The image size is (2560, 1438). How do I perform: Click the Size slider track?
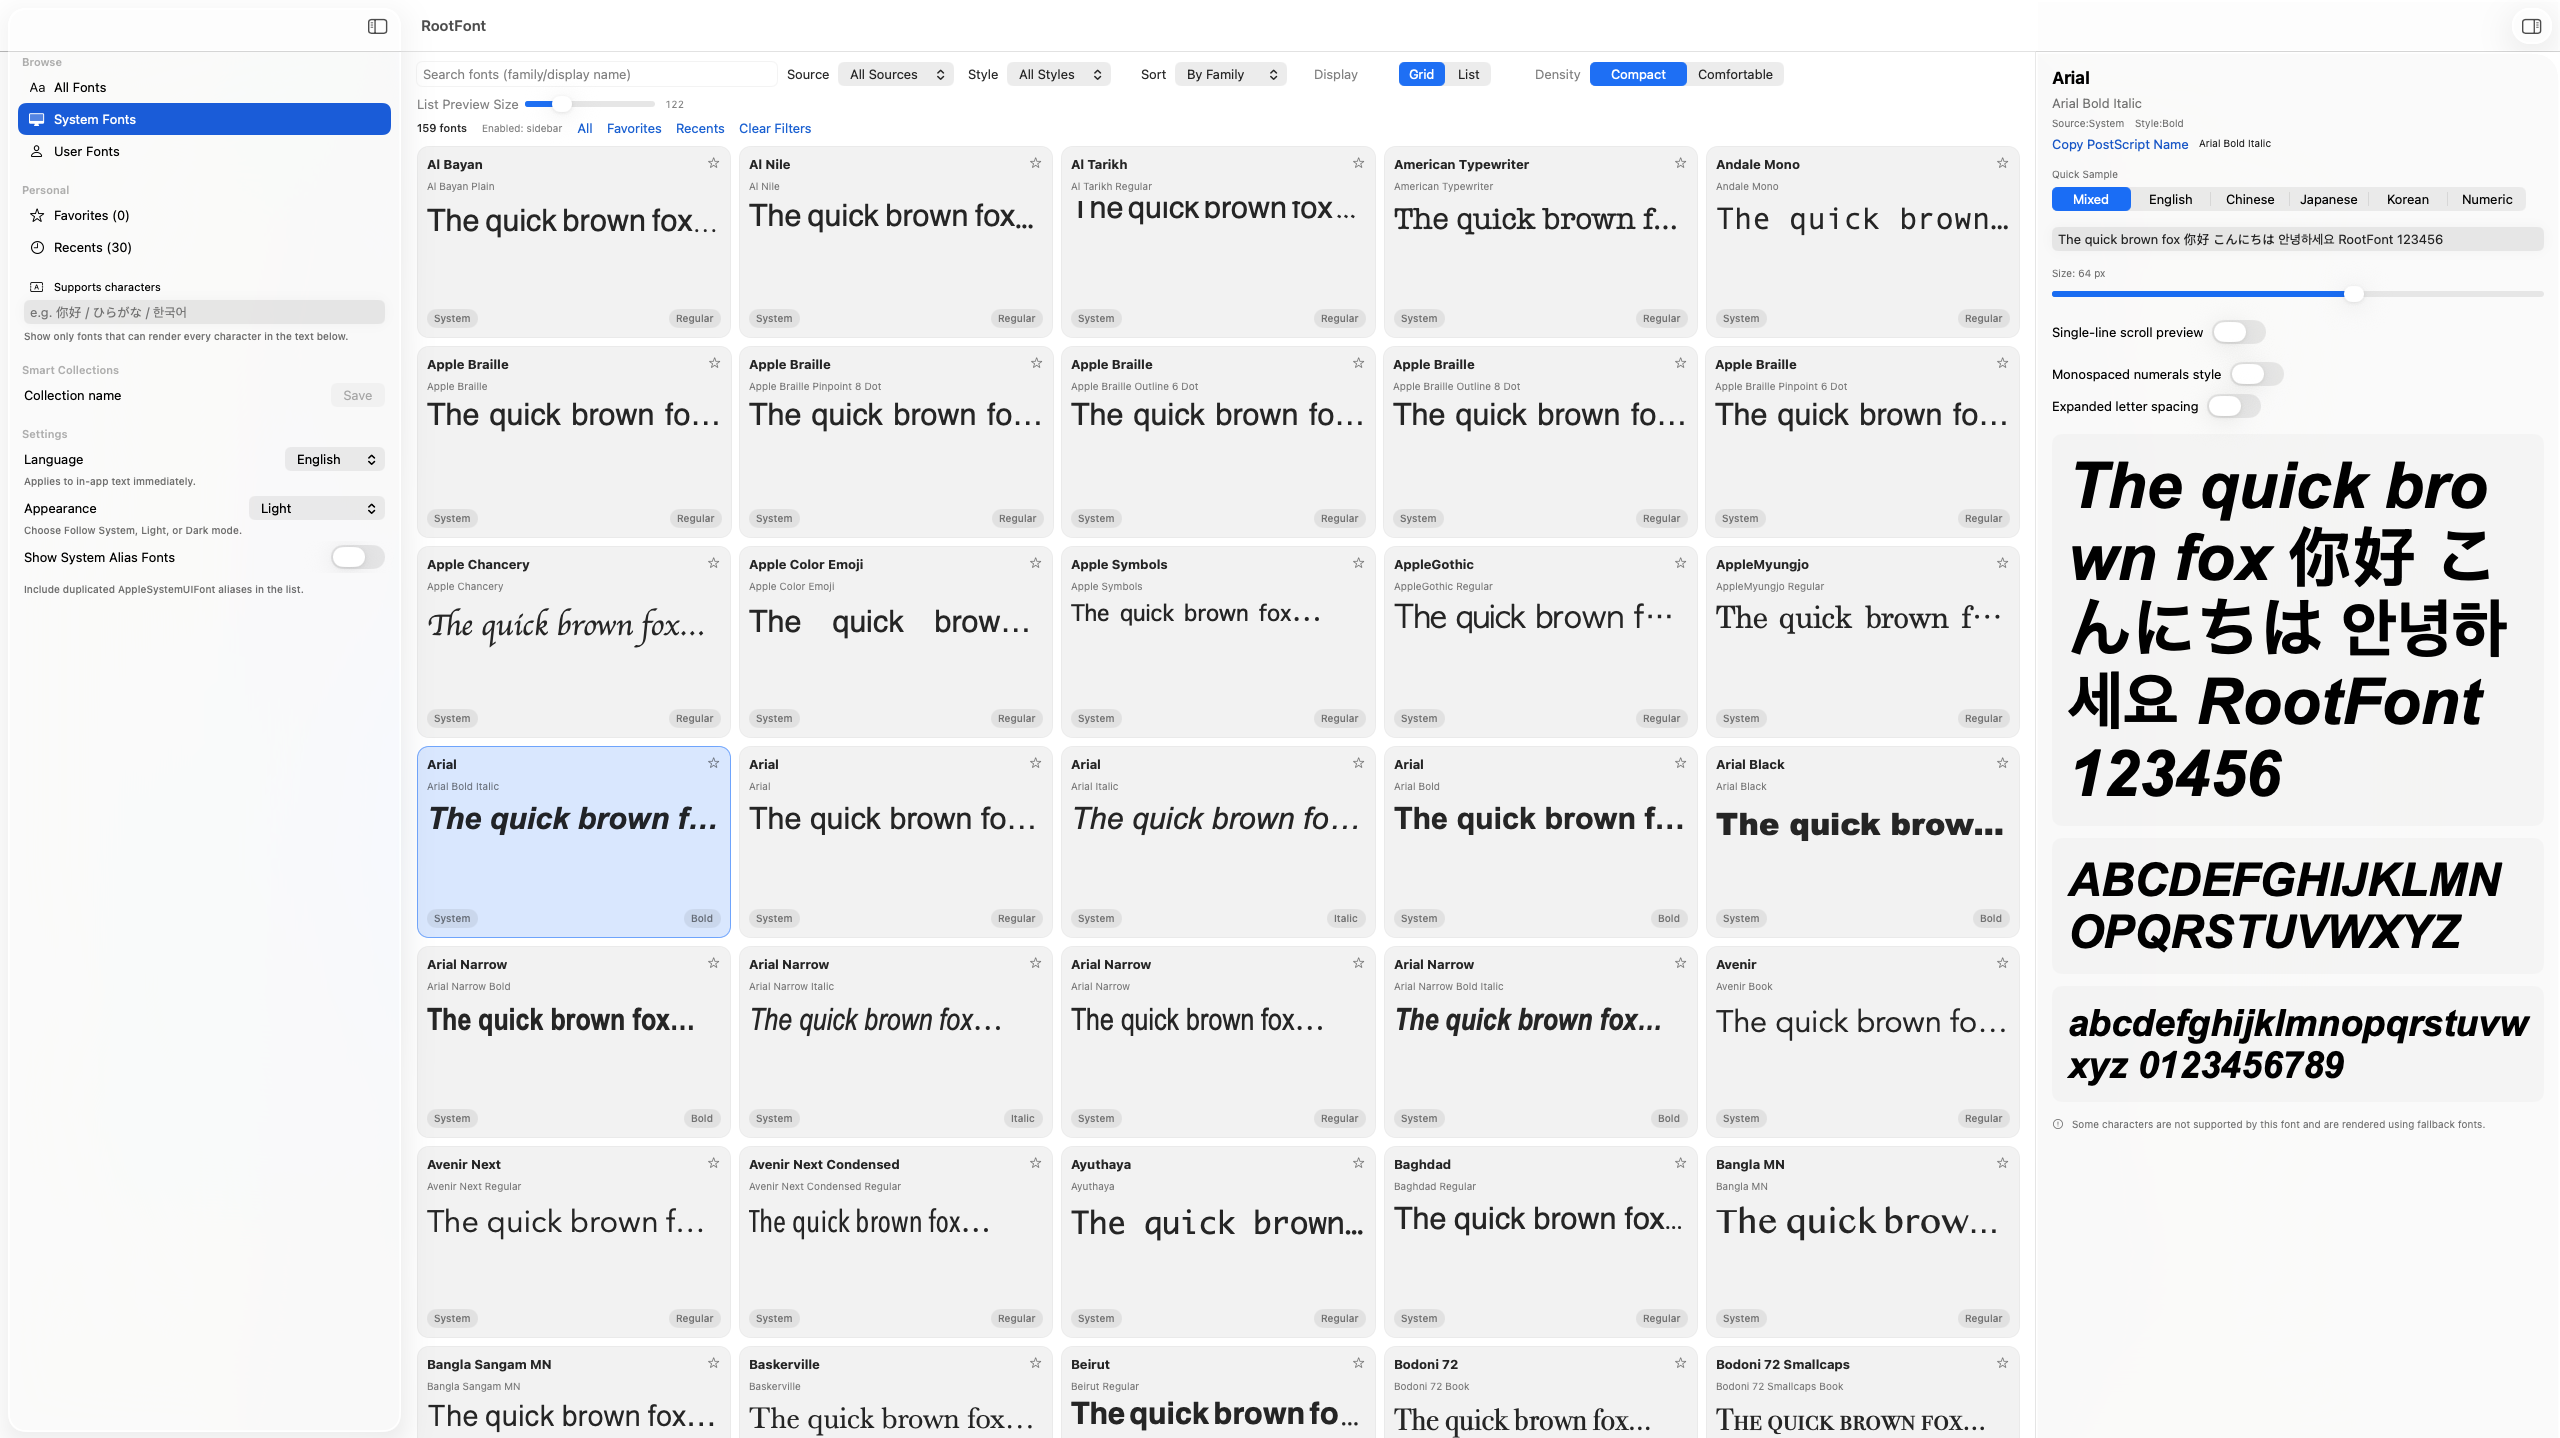click(x=2297, y=294)
